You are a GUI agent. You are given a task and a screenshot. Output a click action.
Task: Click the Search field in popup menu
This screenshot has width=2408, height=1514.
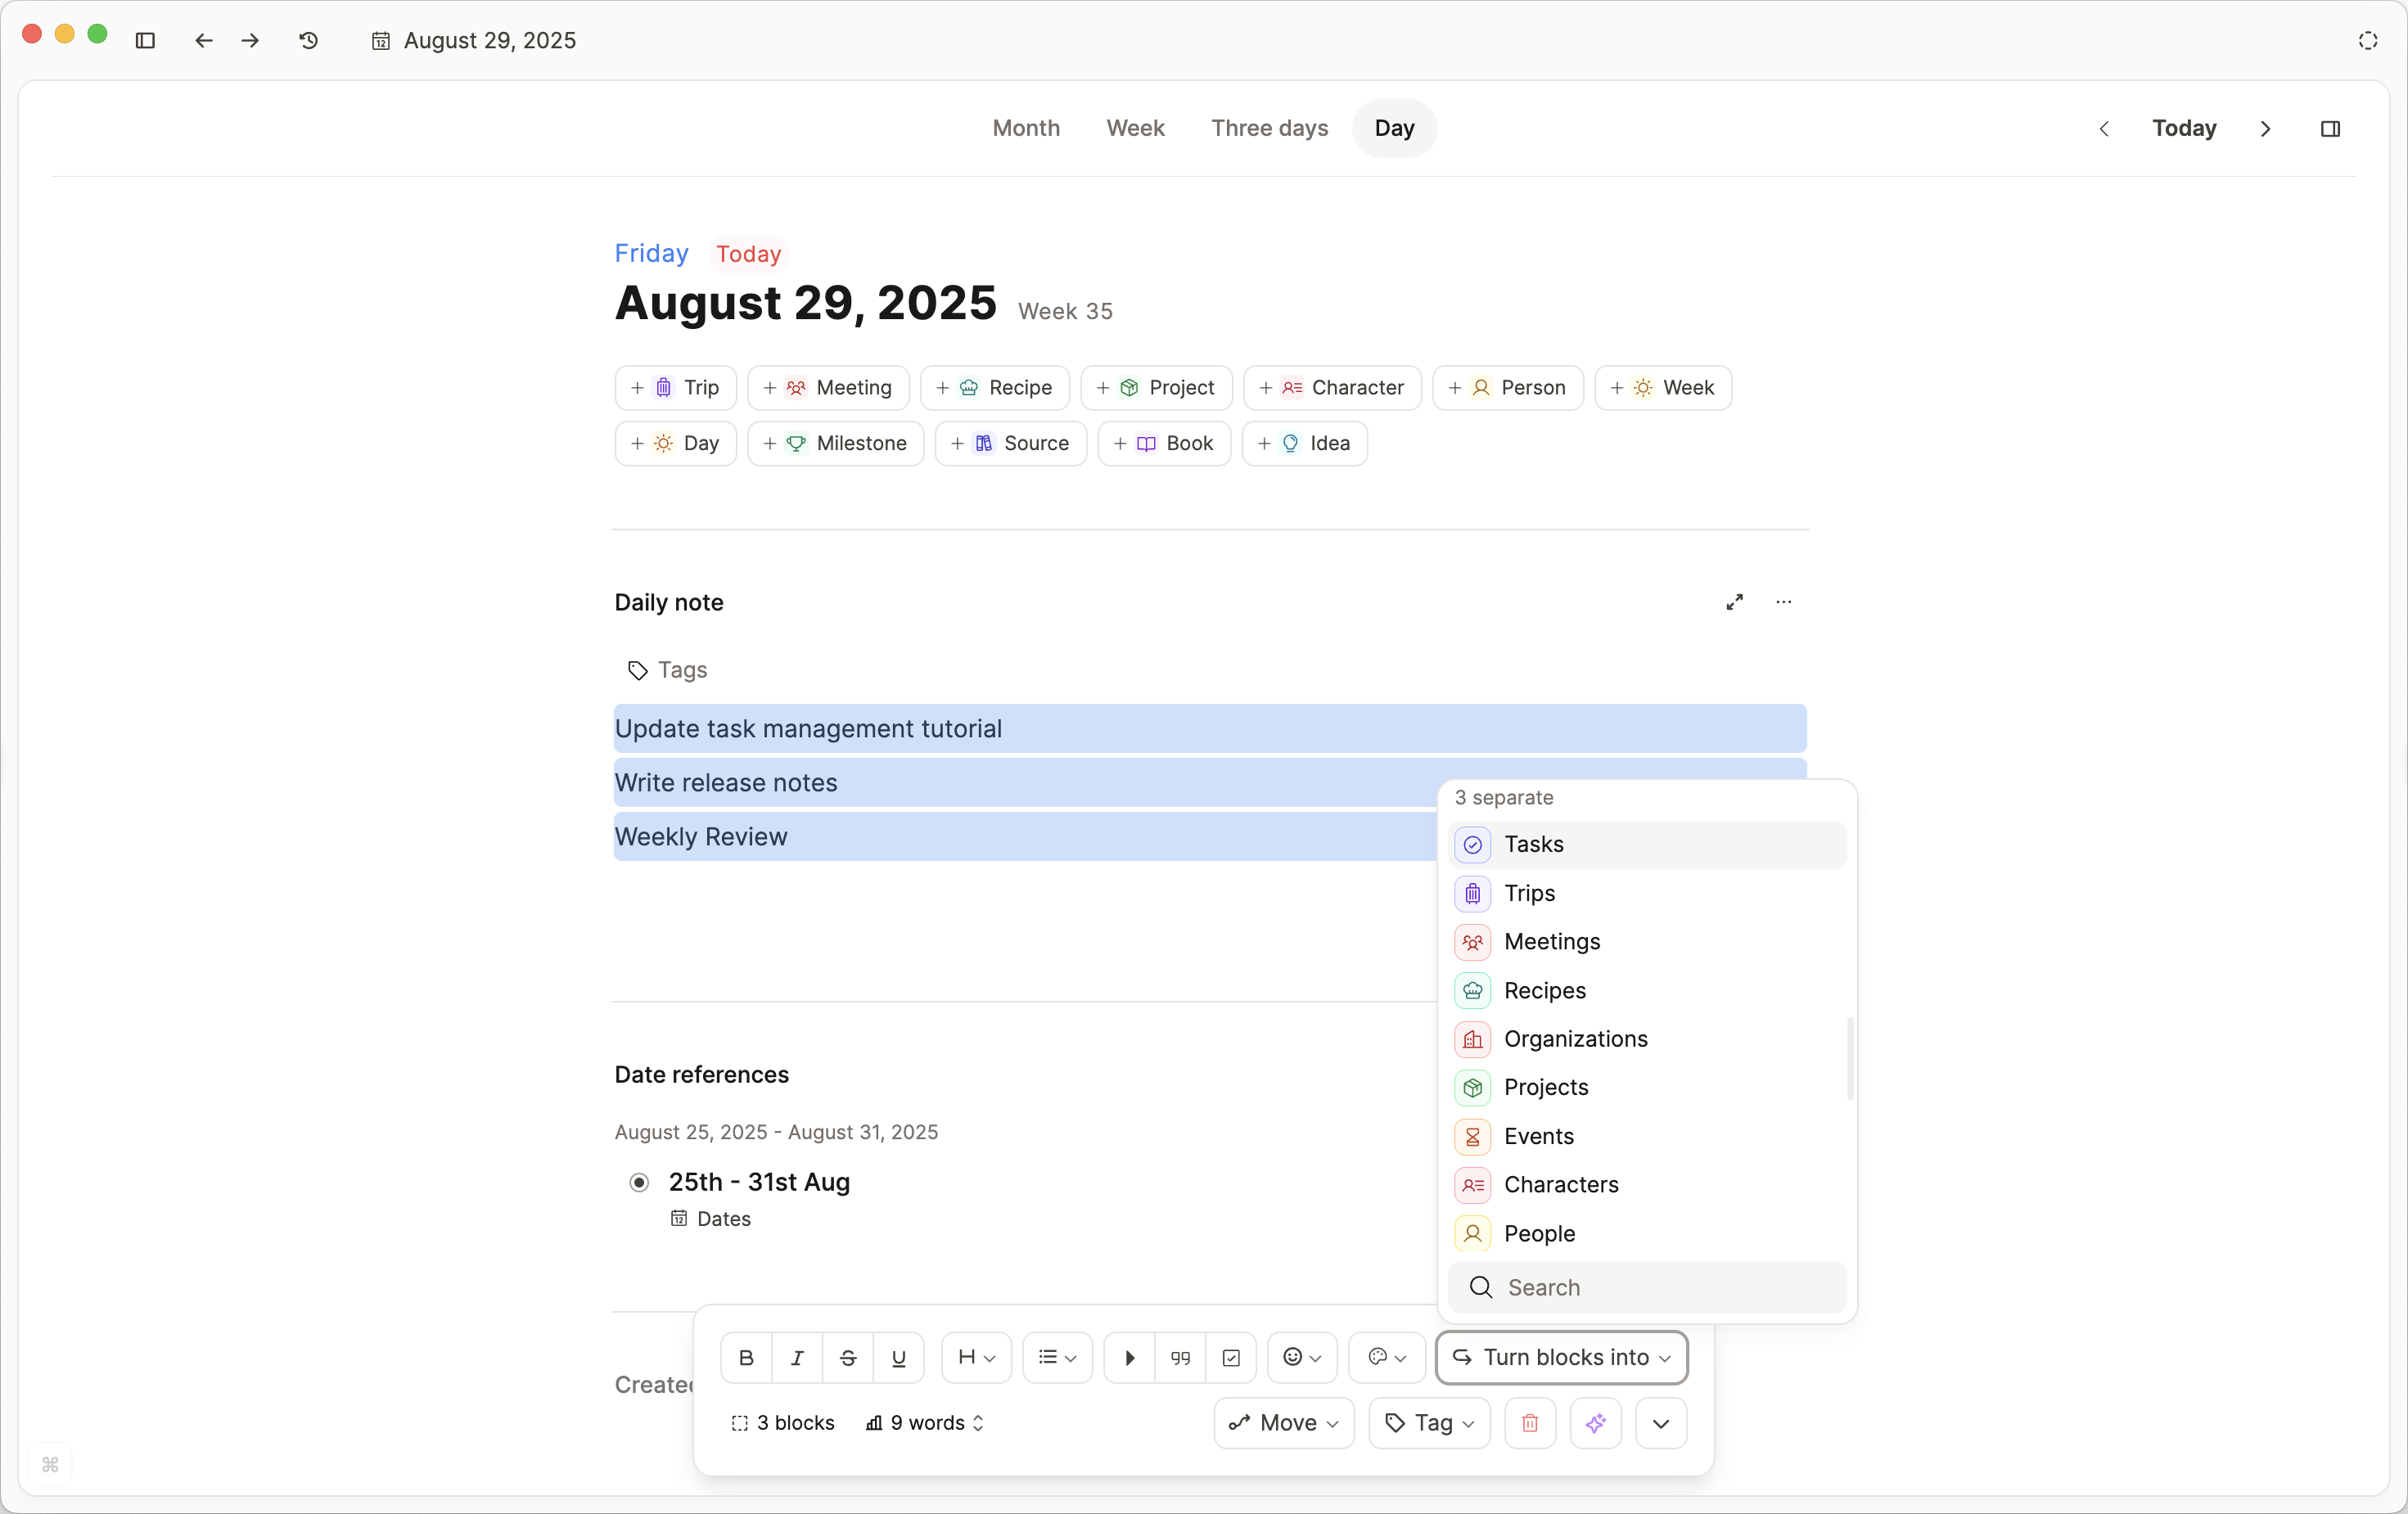(x=1646, y=1287)
